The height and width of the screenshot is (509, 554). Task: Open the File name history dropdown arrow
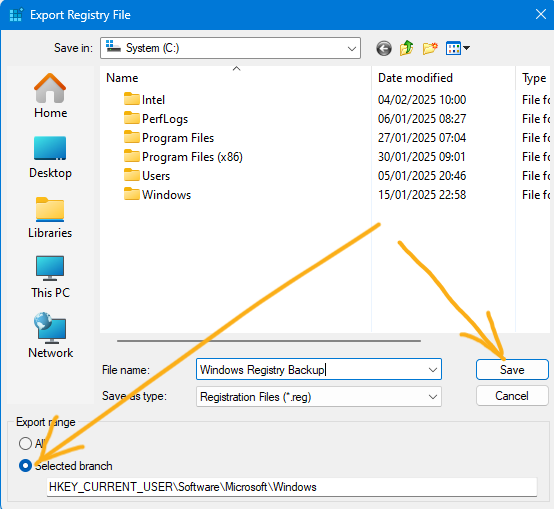pyautogui.click(x=433, y=370)
